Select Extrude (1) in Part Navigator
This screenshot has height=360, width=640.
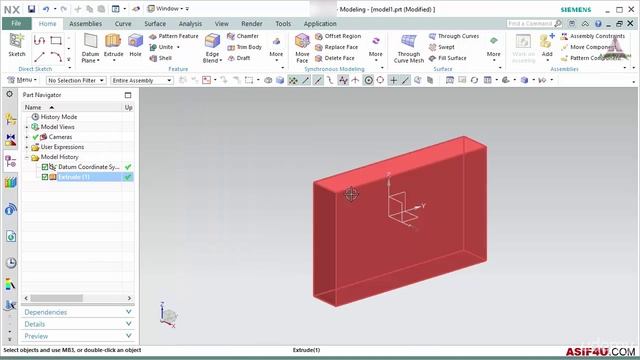(74, 177)
